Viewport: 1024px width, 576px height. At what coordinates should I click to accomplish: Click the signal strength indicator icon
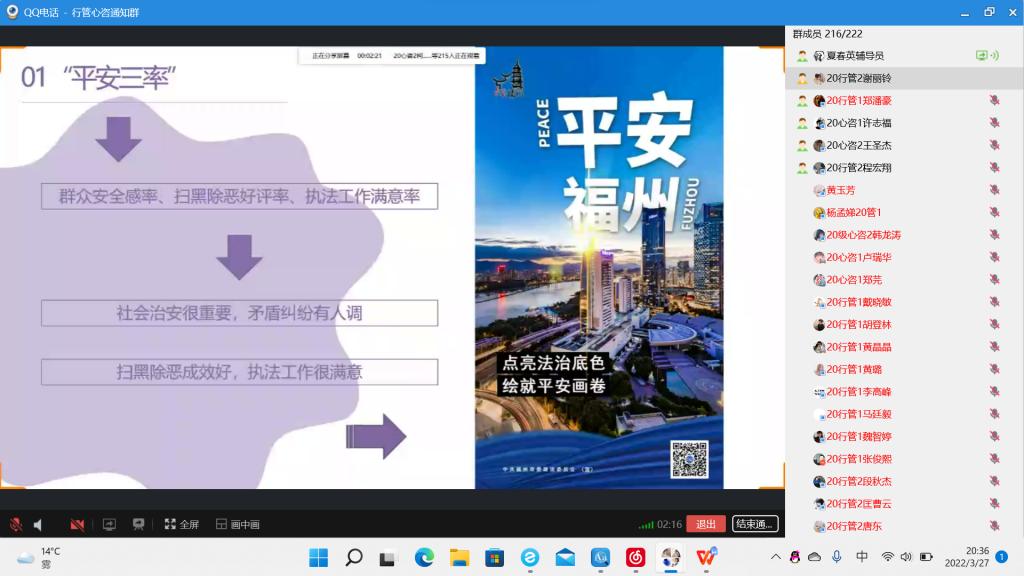click(646, 524)
